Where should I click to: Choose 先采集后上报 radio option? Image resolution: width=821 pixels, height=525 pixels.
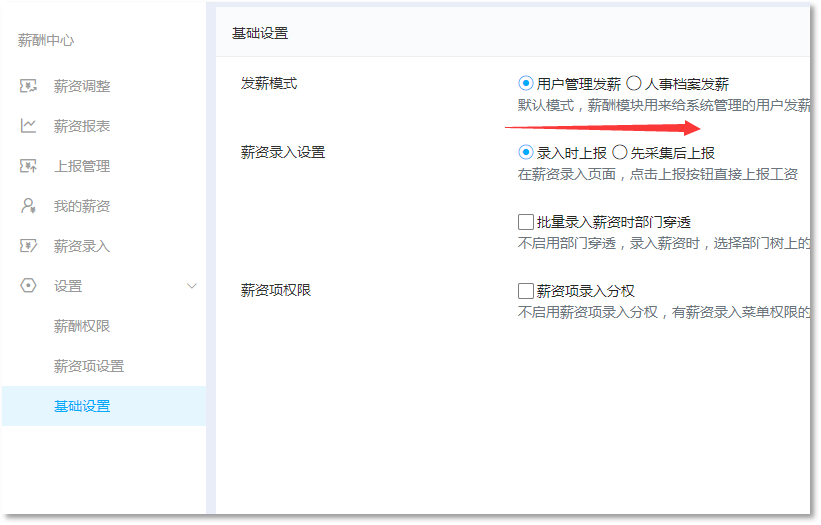click(620, 153)
